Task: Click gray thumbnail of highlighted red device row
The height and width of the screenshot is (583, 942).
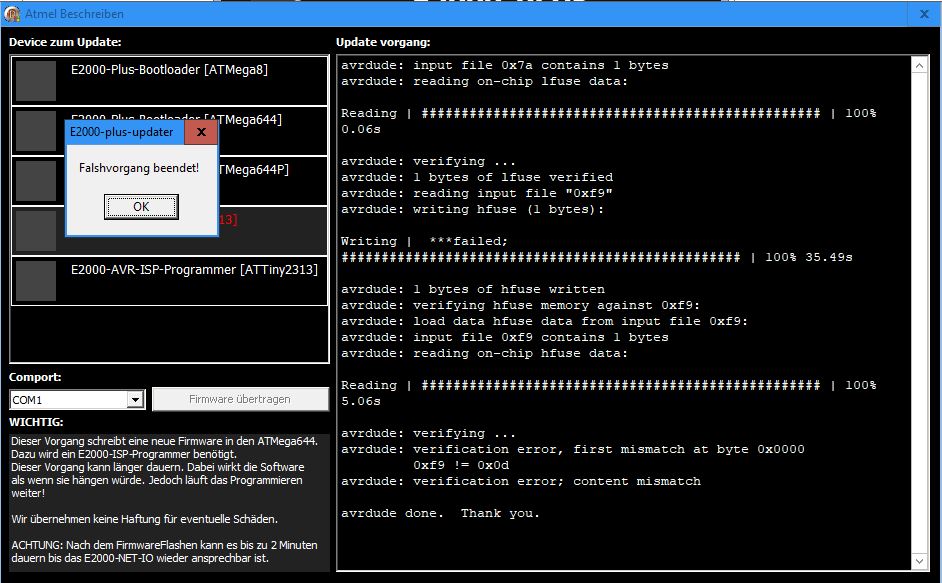Action: point(35,231)
